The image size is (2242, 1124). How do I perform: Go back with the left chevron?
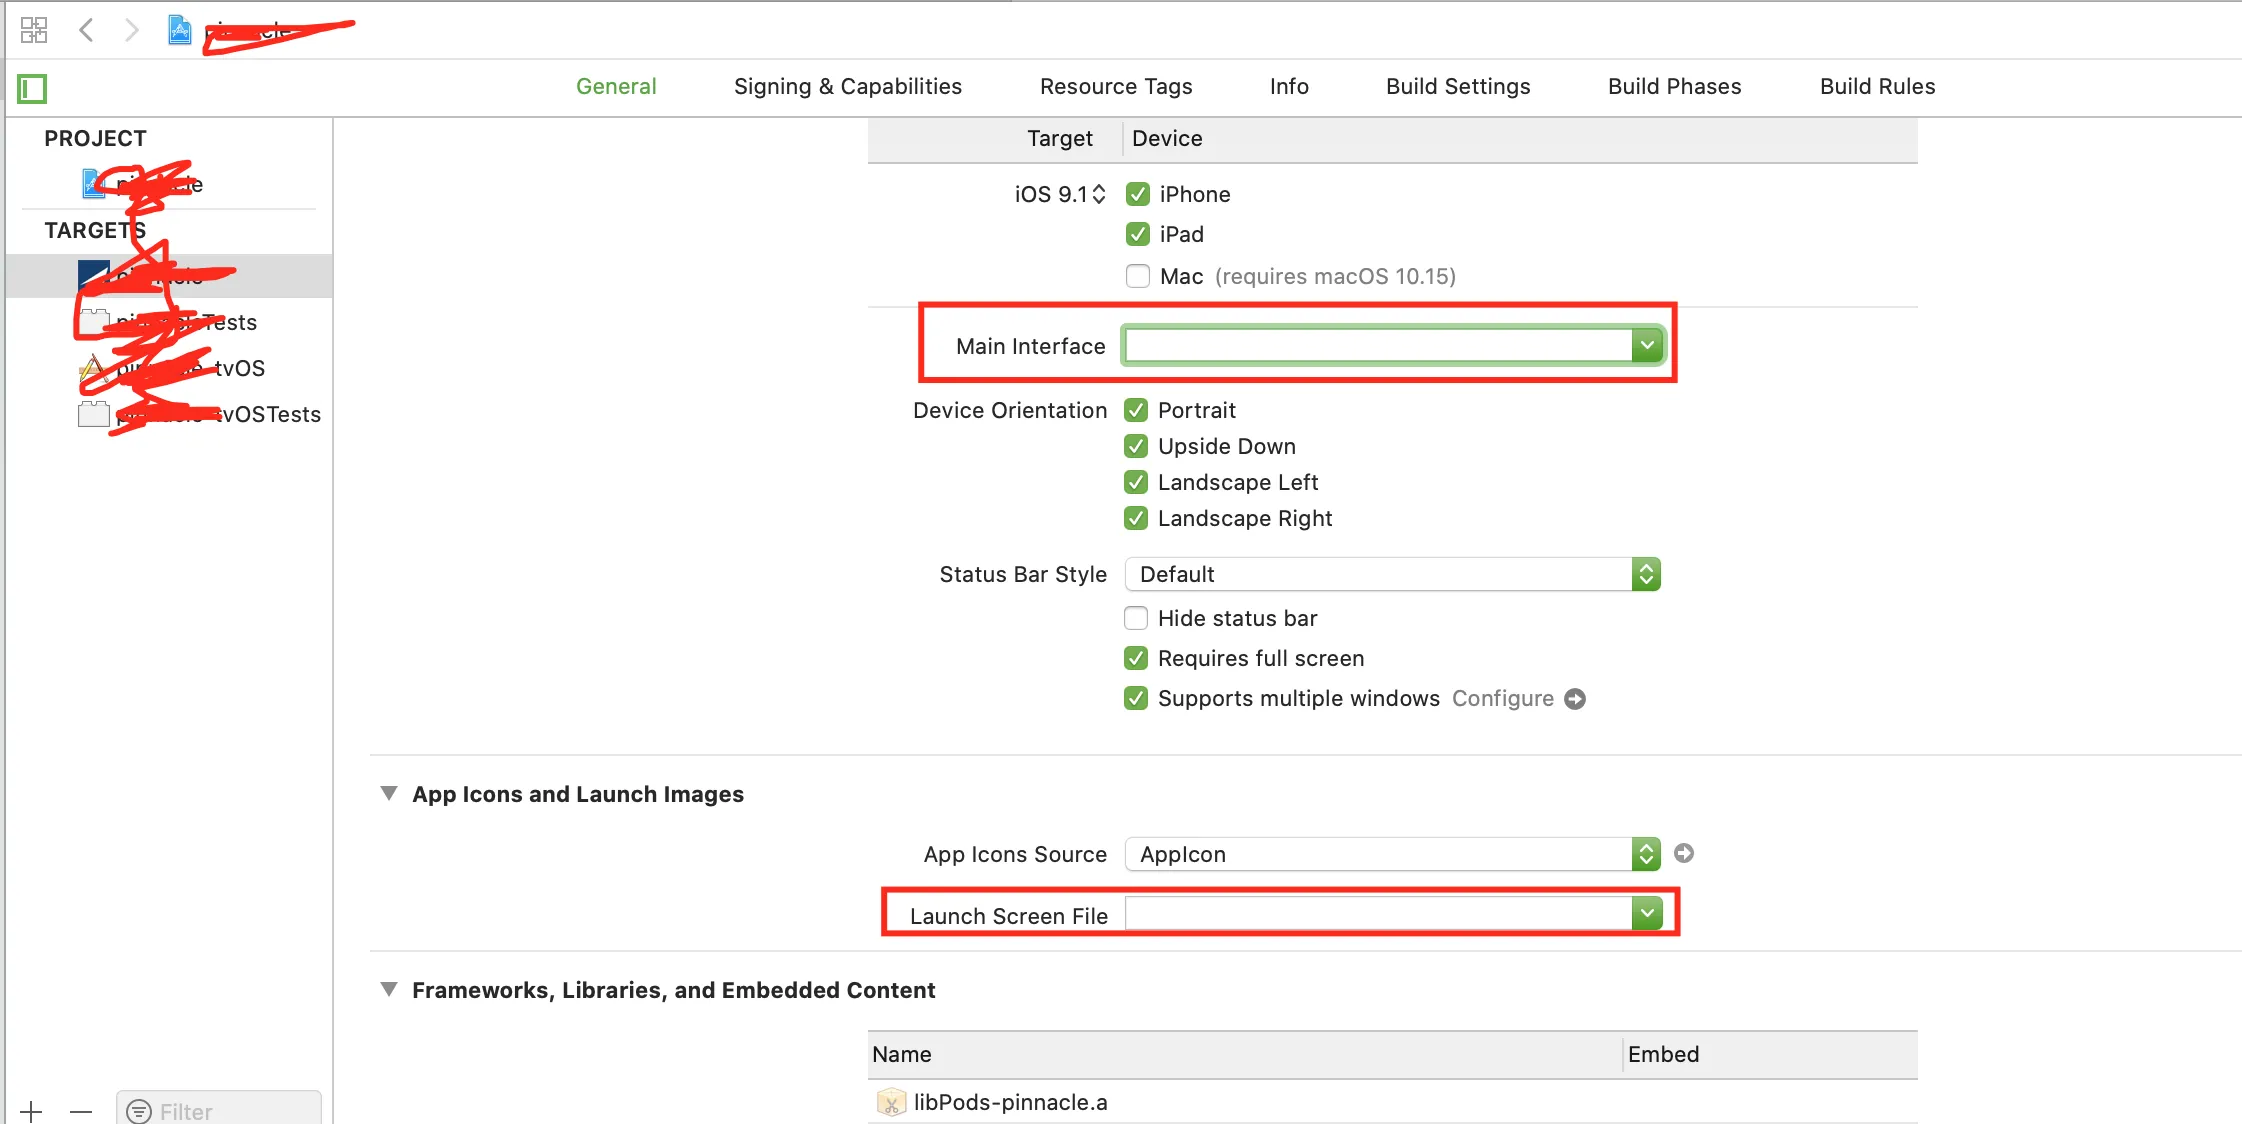tap(86, 30)
